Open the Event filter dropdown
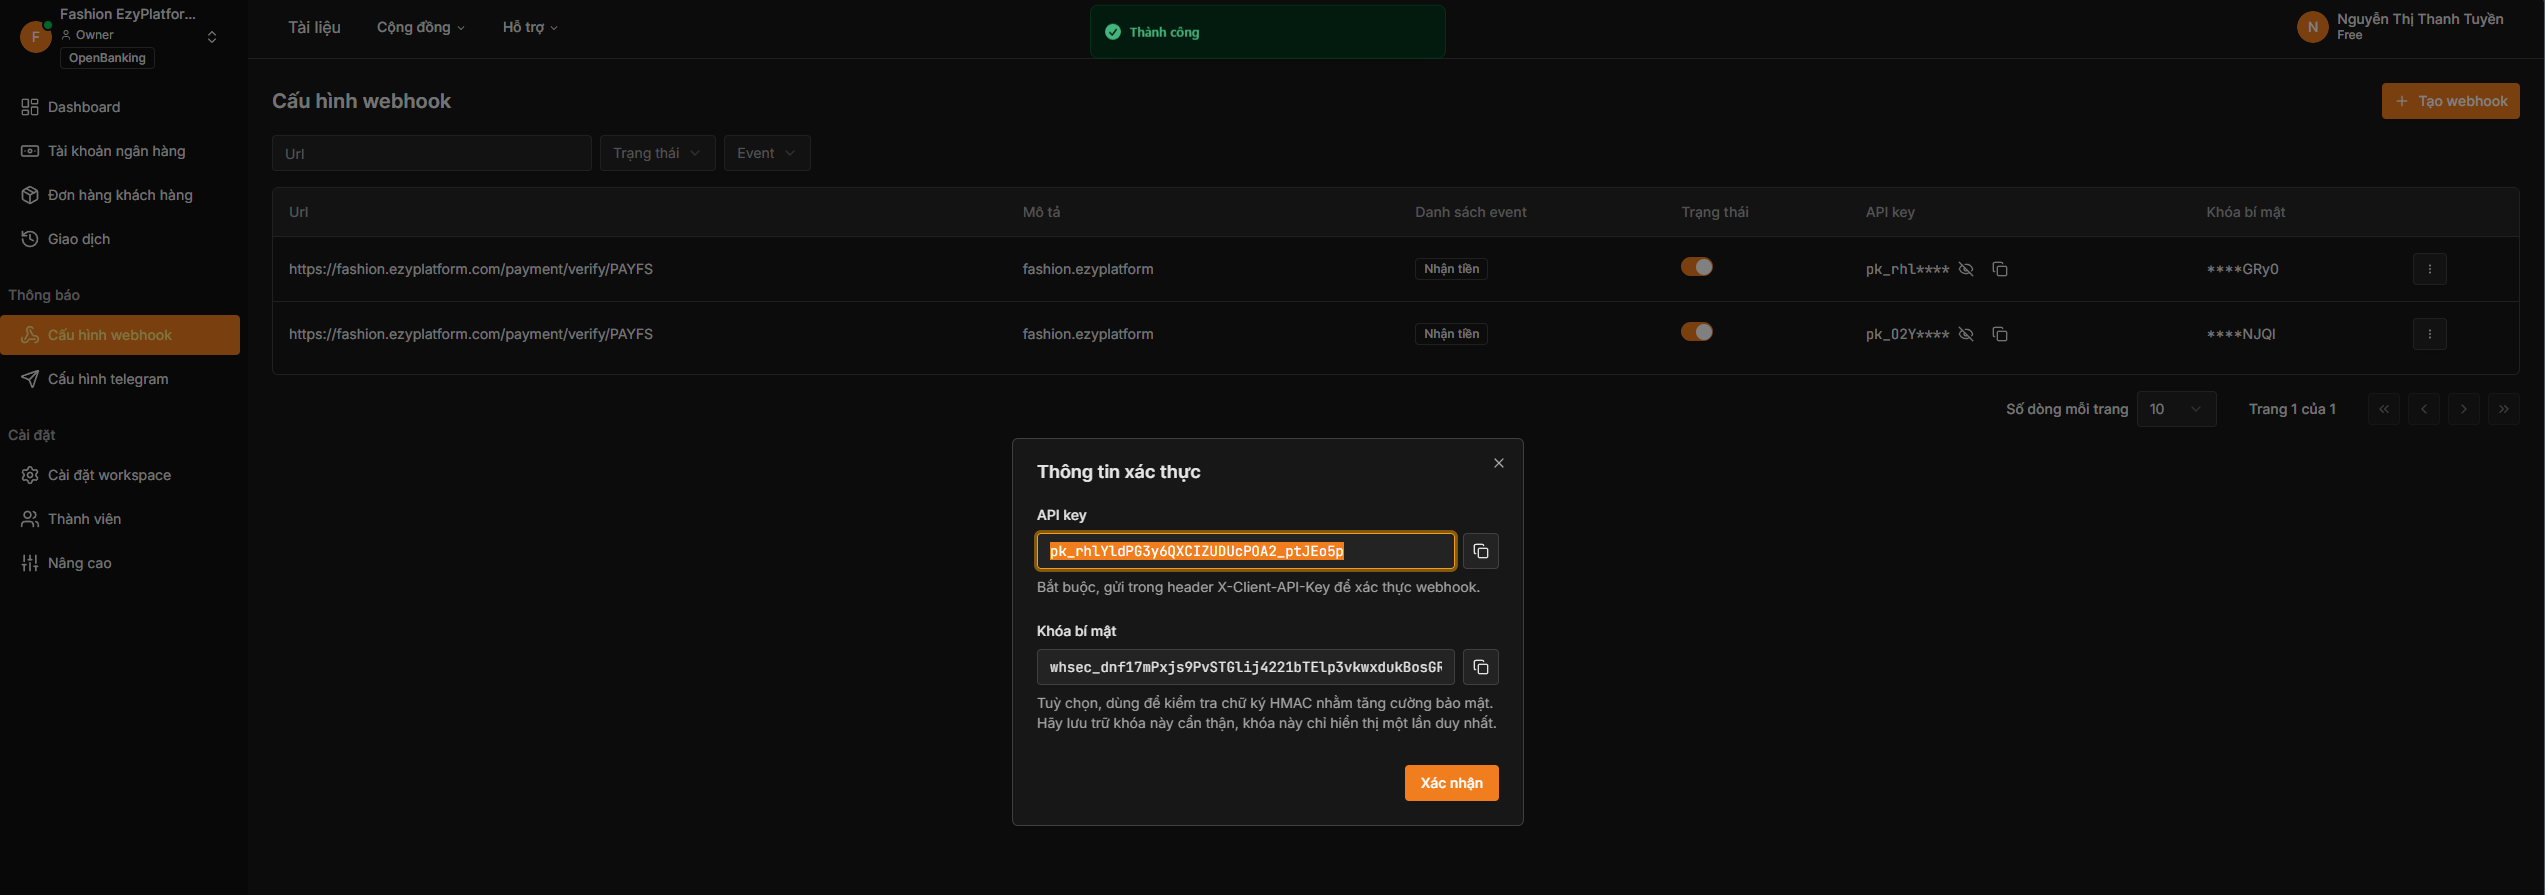 [766, 153]
